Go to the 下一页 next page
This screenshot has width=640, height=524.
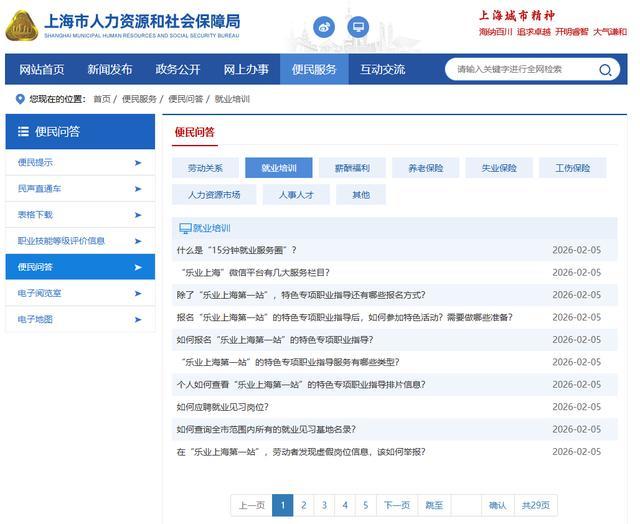click(x=397, y=505)
